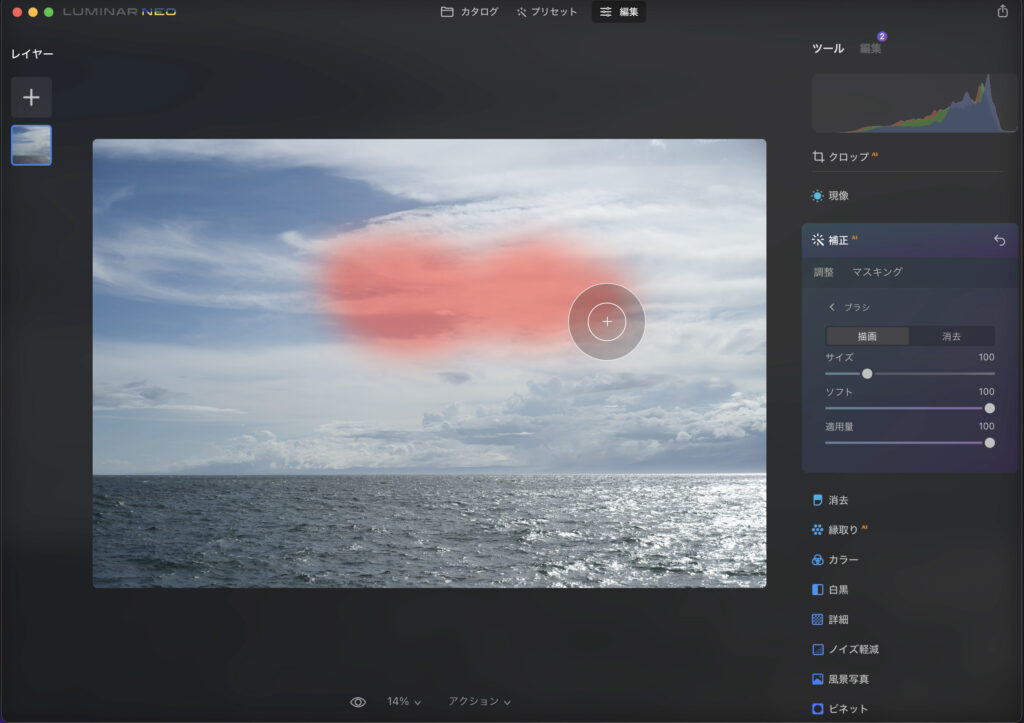Click the presets sparkle icon

coord(521,12)
